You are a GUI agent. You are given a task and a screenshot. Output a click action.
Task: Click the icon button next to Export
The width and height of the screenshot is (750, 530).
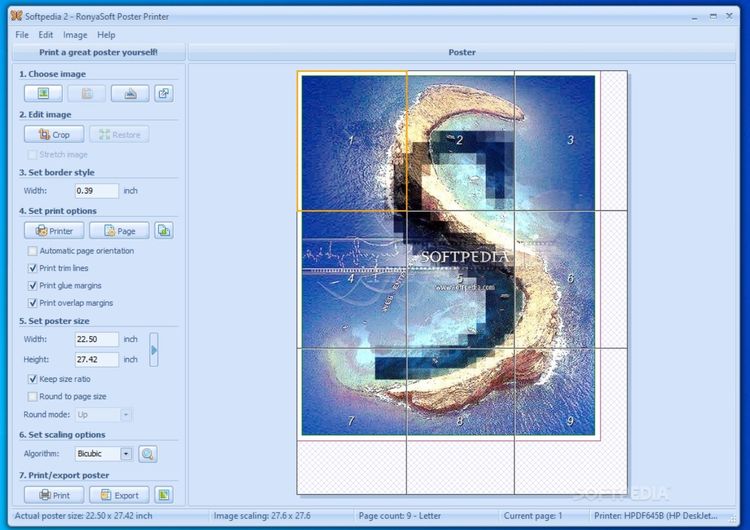click(164, 495)
